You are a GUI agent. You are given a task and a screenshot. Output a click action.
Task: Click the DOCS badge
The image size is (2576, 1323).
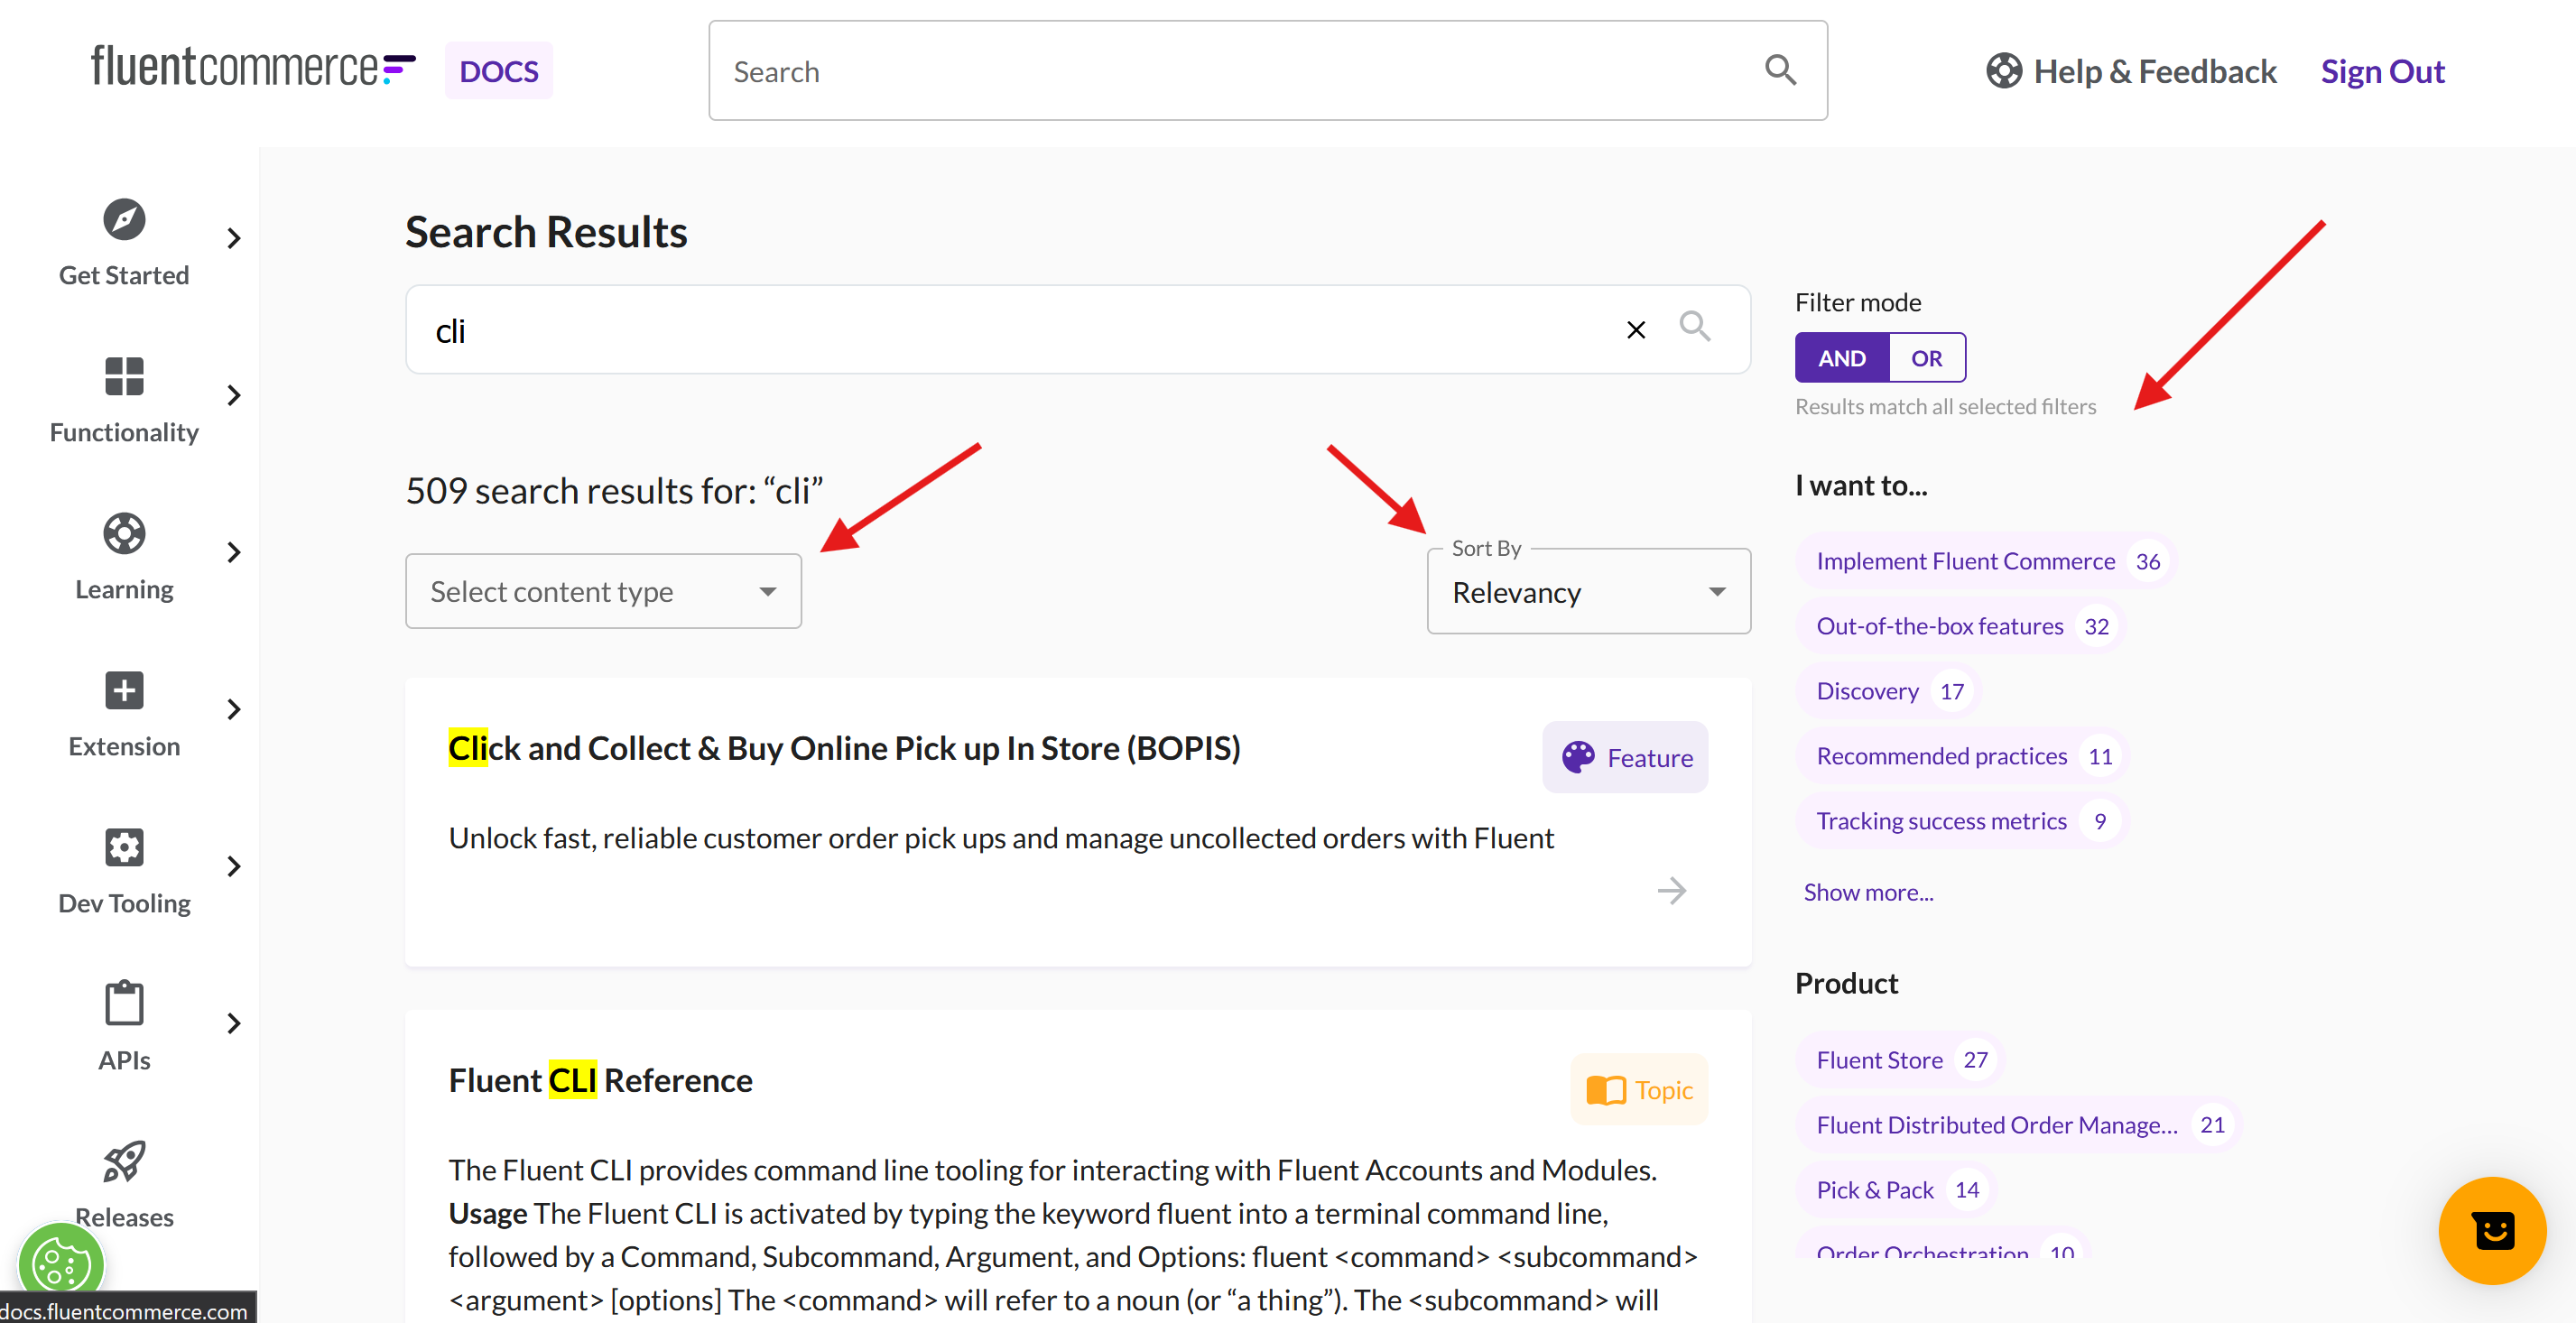[x=498, y=71]
